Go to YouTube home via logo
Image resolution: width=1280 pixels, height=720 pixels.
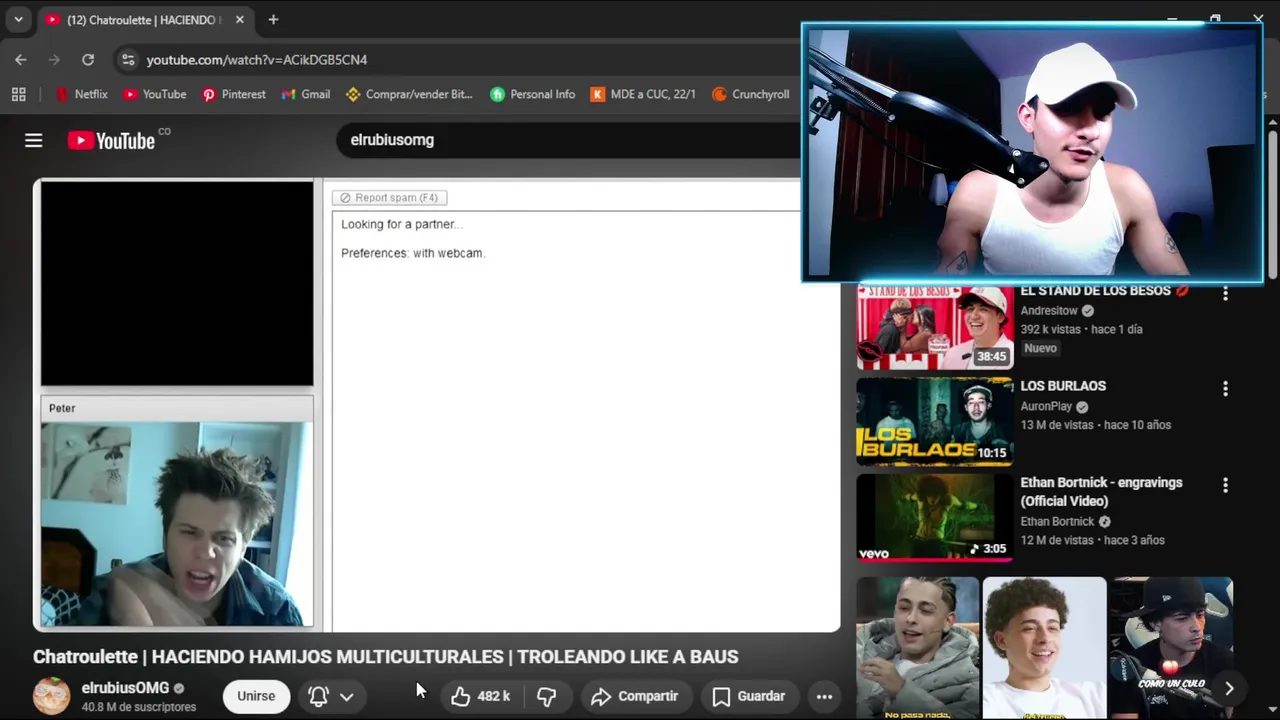111,141
